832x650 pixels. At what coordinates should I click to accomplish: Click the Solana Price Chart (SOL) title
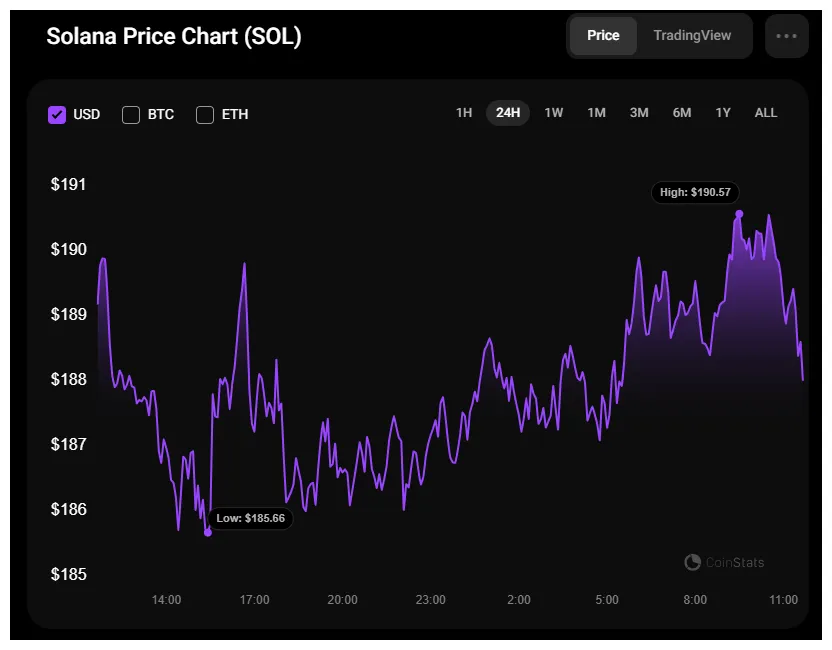[x=173, y=36]
